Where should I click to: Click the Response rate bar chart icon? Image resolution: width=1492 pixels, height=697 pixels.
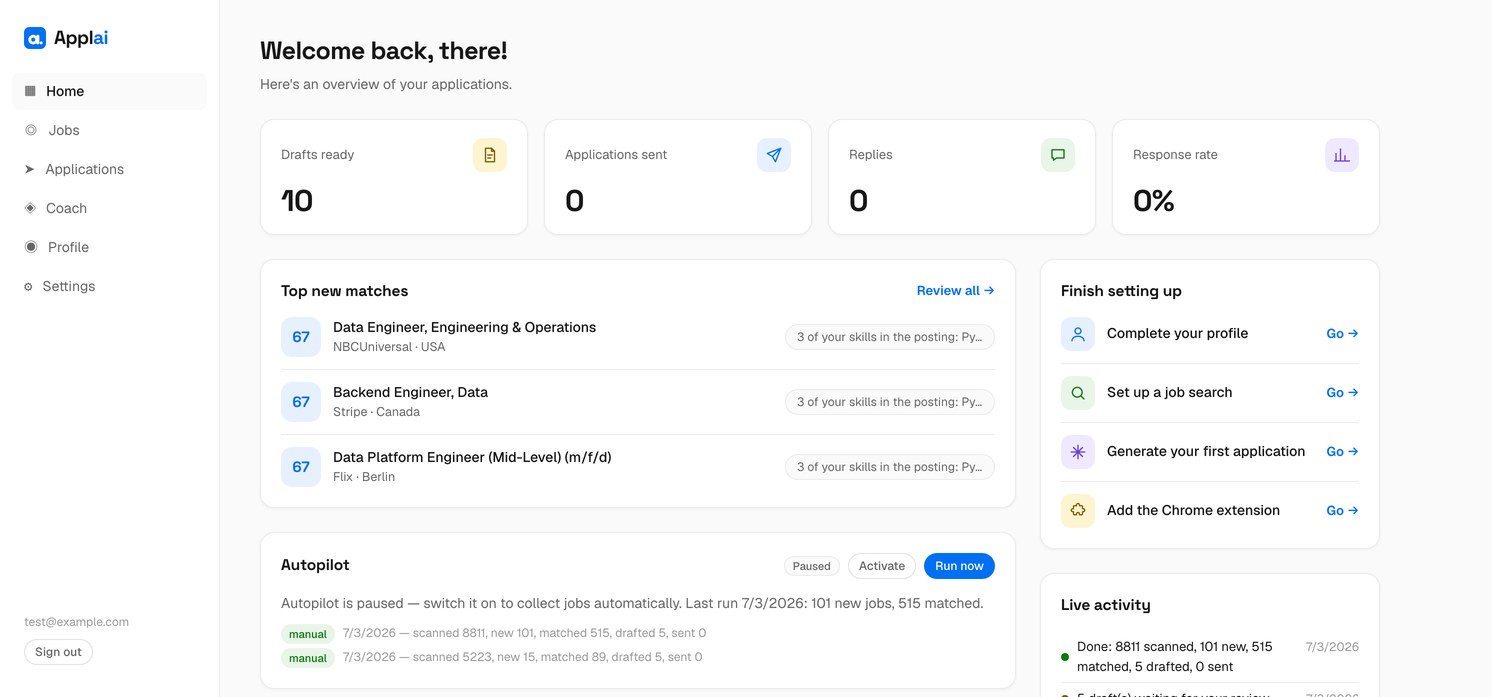(1342, 155)
